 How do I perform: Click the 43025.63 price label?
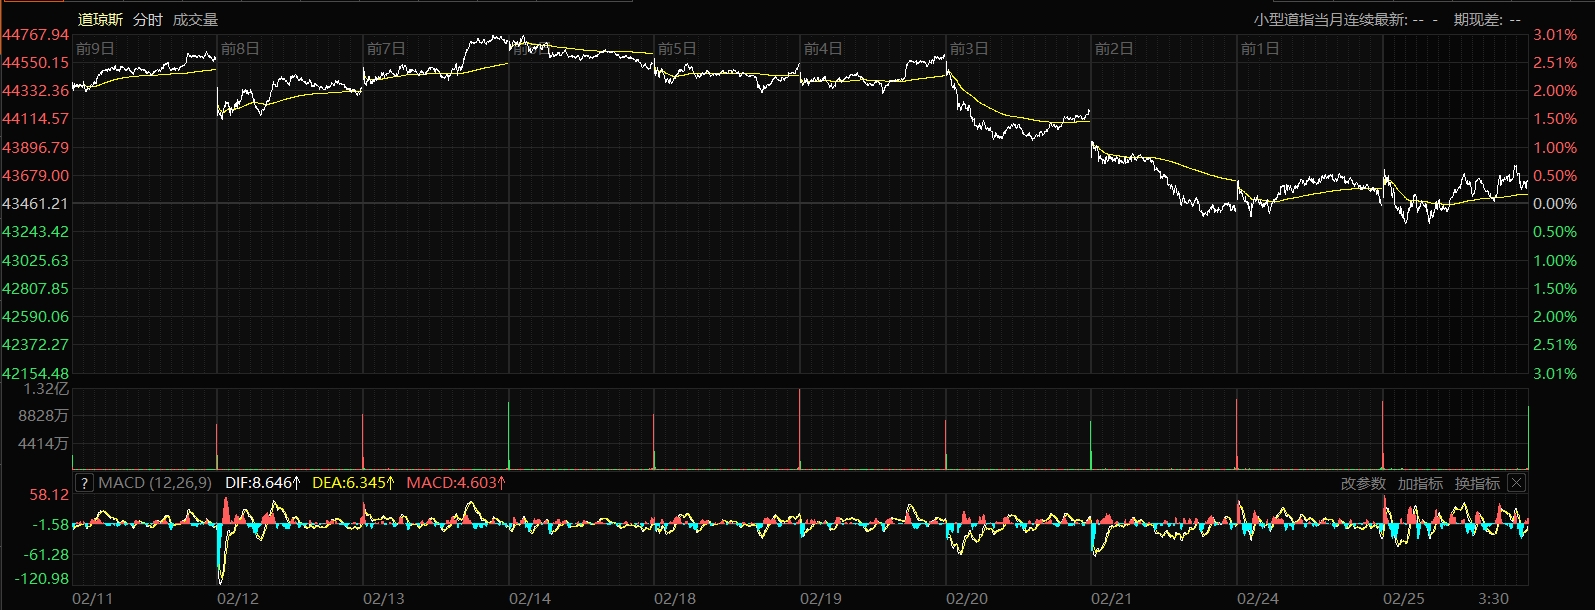pyautogui.click(x=35, y=260)
